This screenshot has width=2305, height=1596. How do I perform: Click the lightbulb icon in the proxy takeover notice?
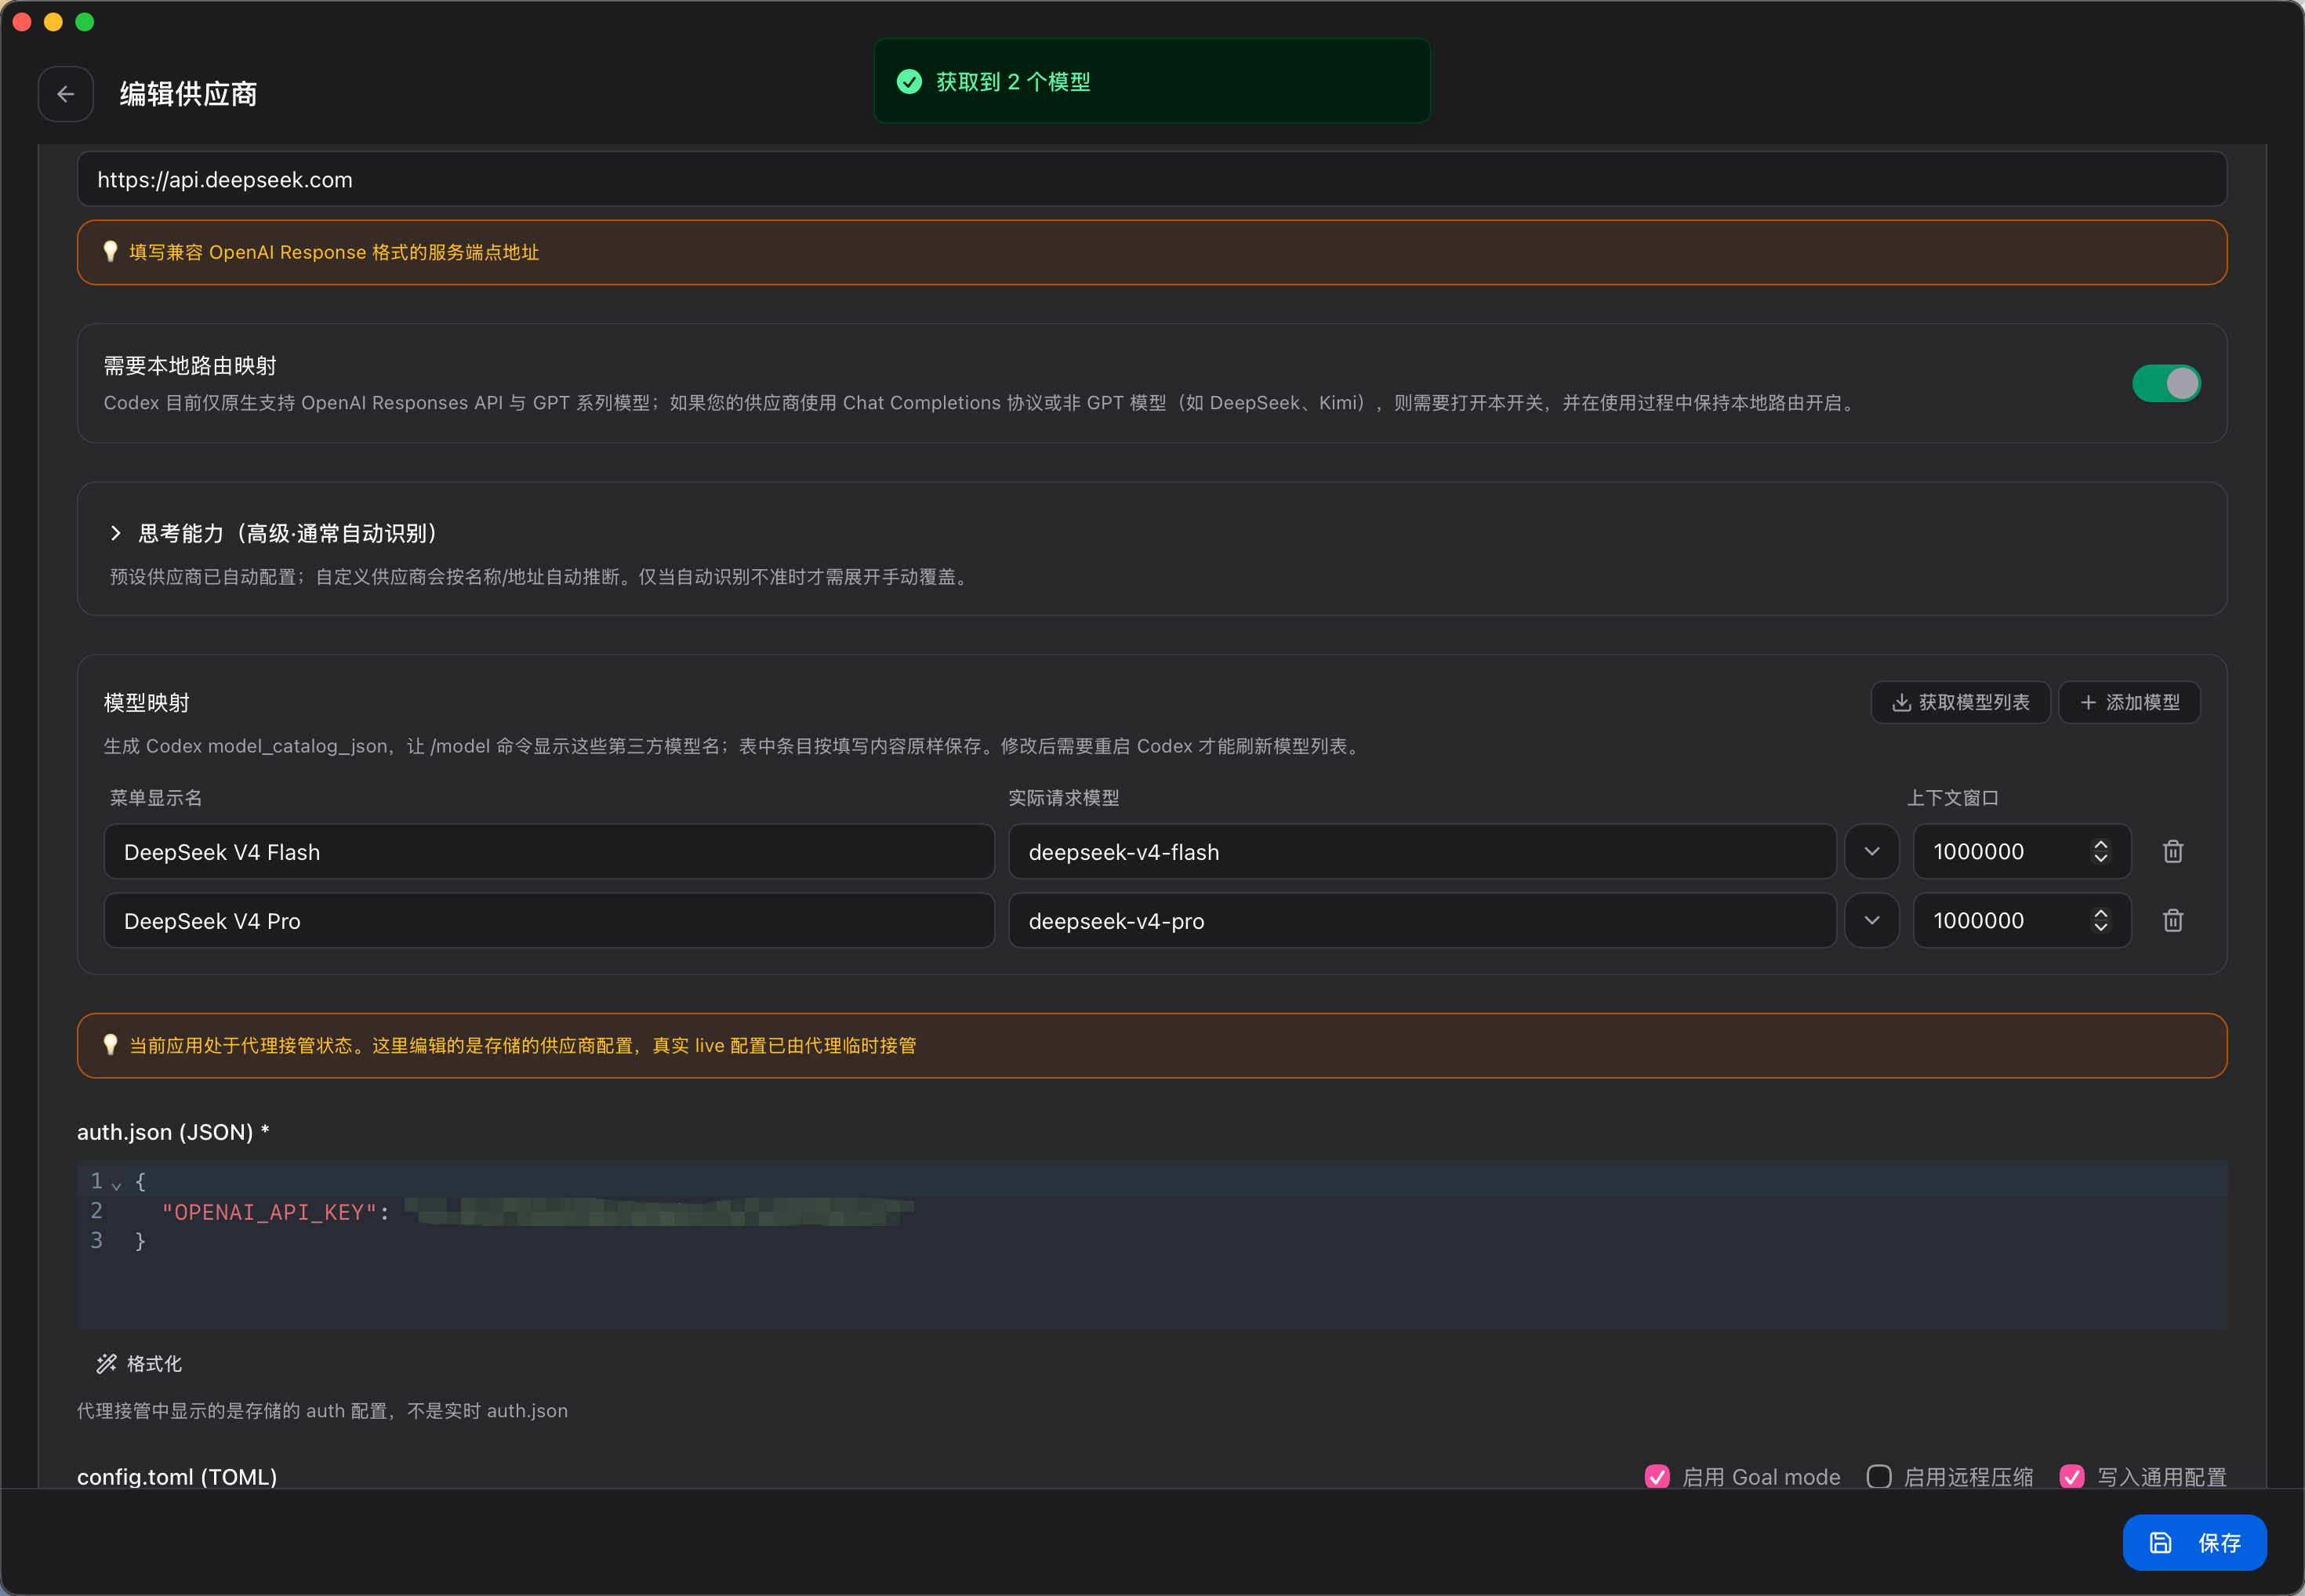110,1045
